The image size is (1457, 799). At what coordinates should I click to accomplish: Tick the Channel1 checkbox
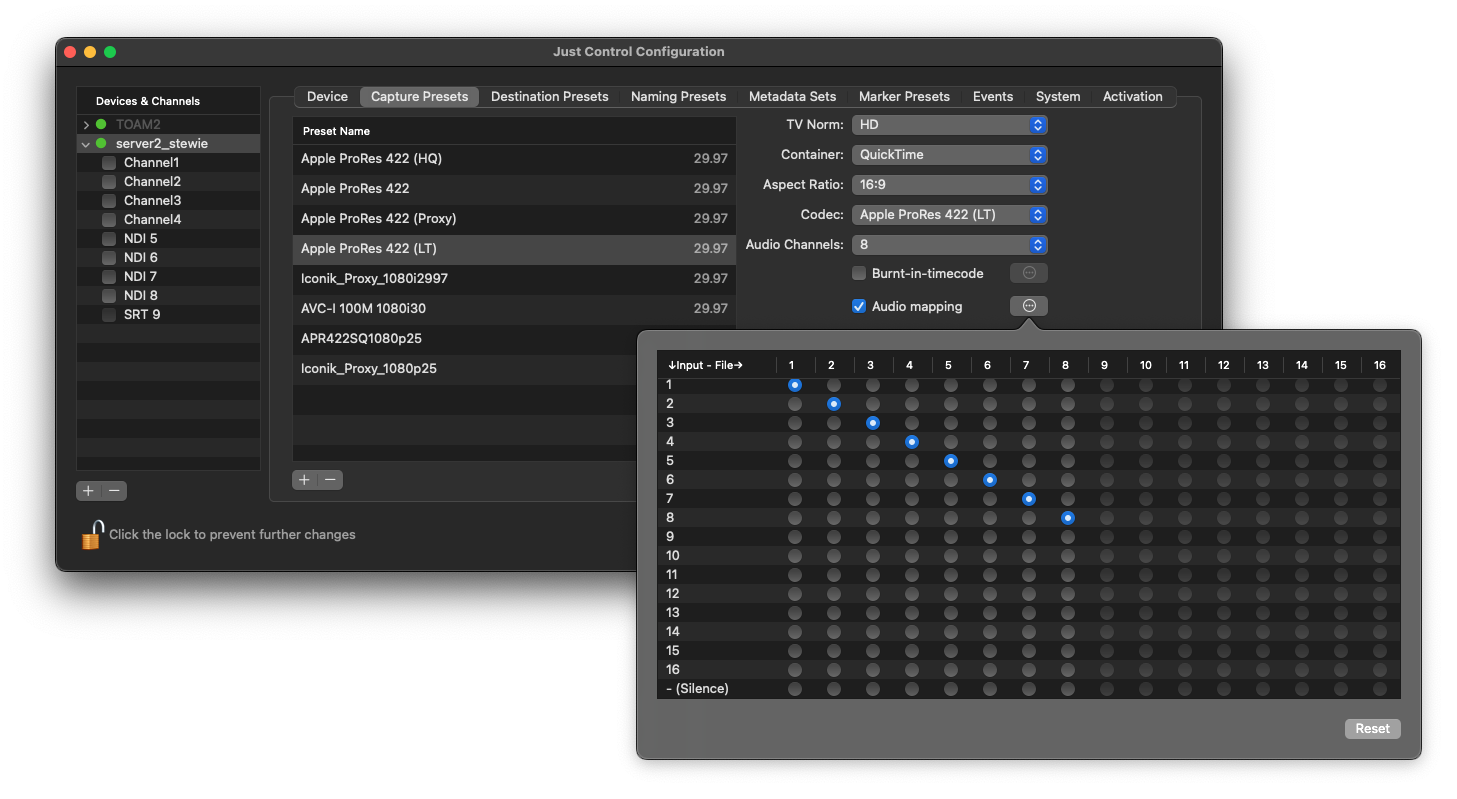click(x=109, y=163)
